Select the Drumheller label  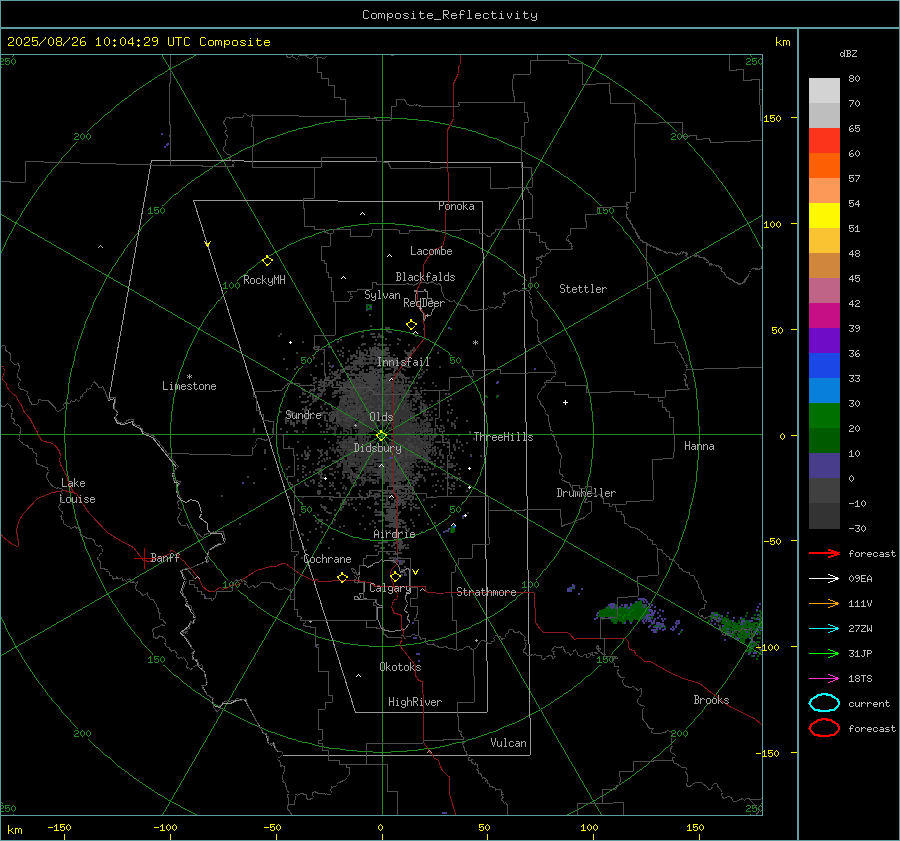[586, 493]
